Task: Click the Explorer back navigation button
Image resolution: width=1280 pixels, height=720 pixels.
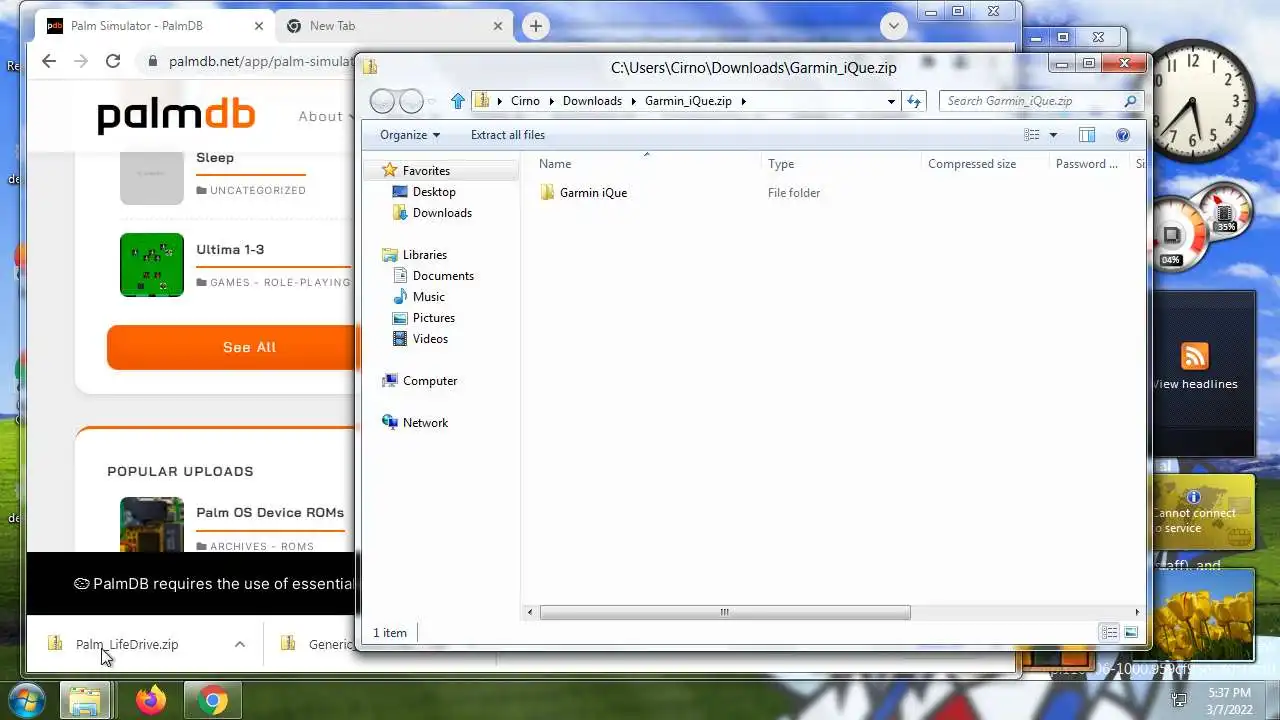Action: tap(382, 101)
